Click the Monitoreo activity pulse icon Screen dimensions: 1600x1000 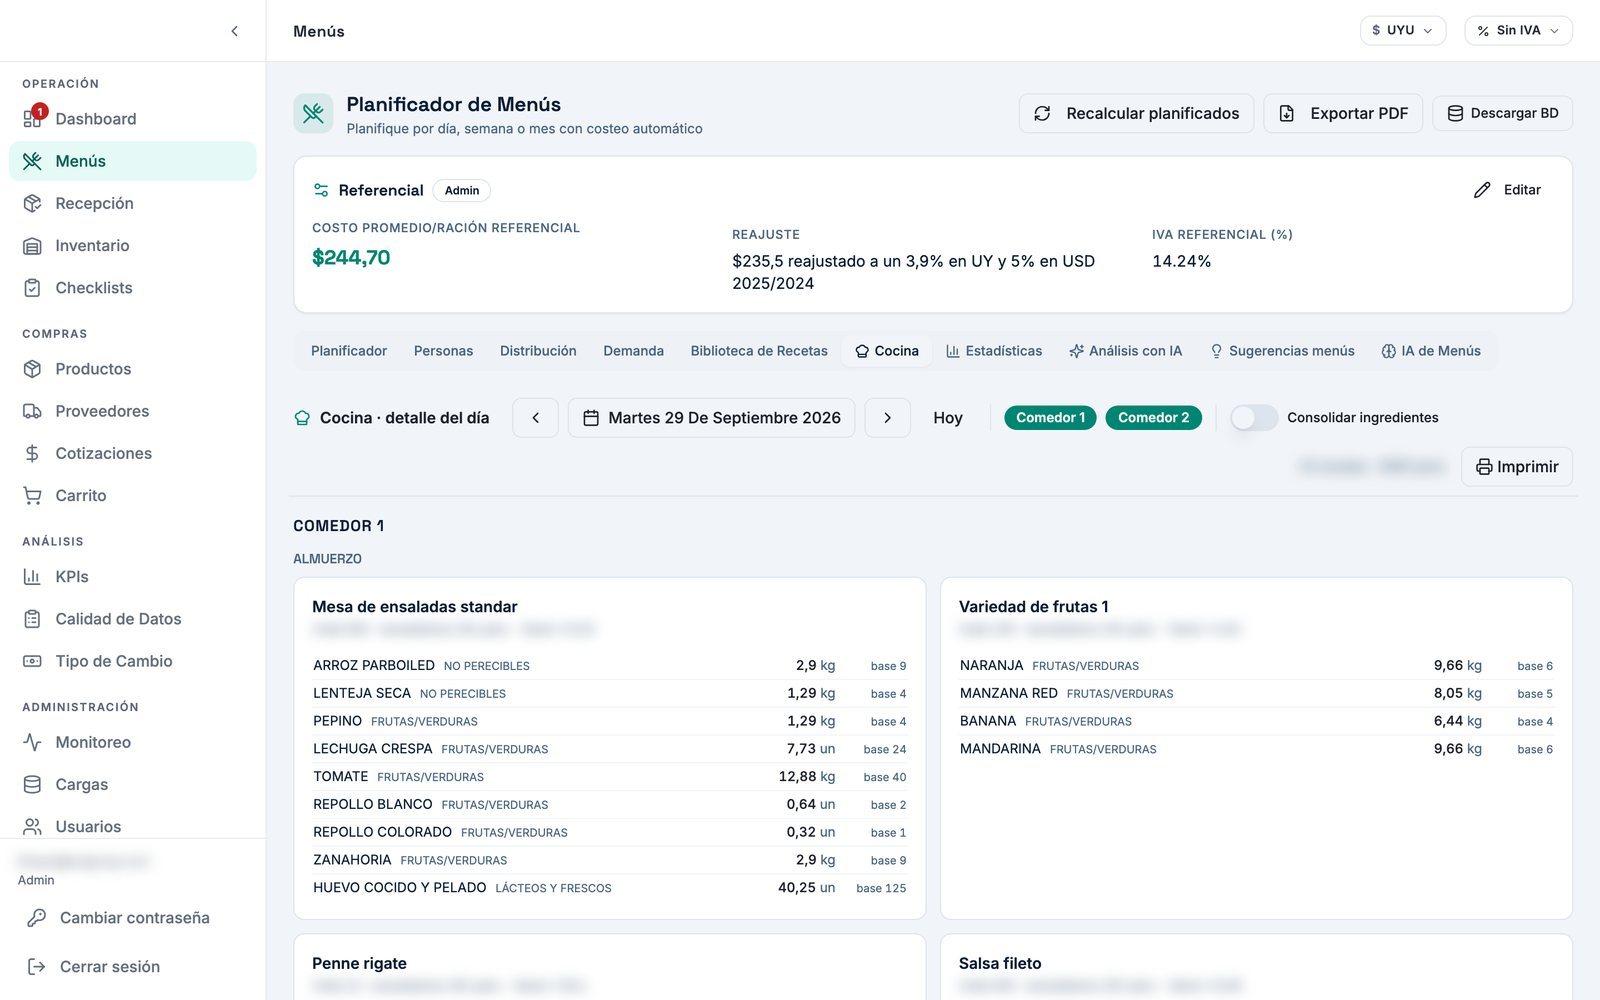(33, 743)
